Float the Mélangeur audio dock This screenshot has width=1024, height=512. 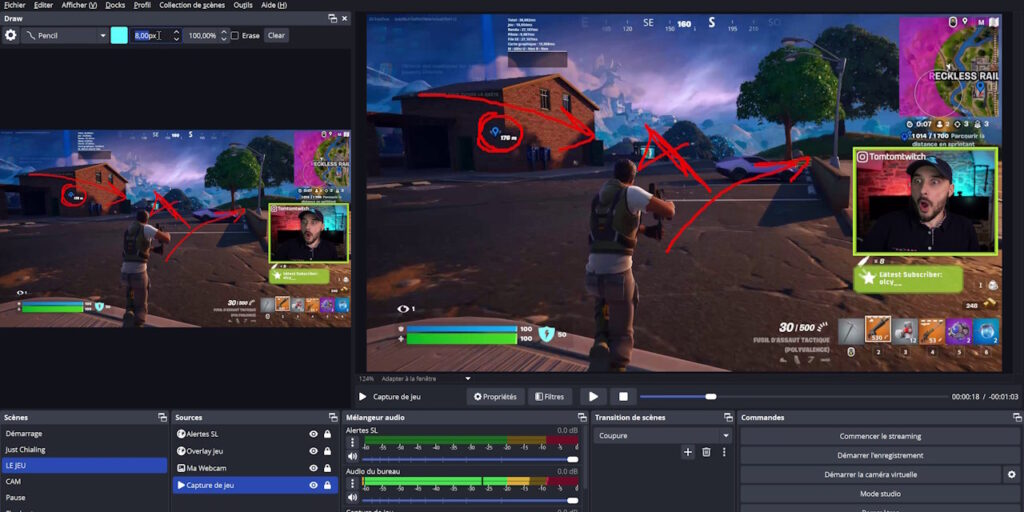point(581,417)
